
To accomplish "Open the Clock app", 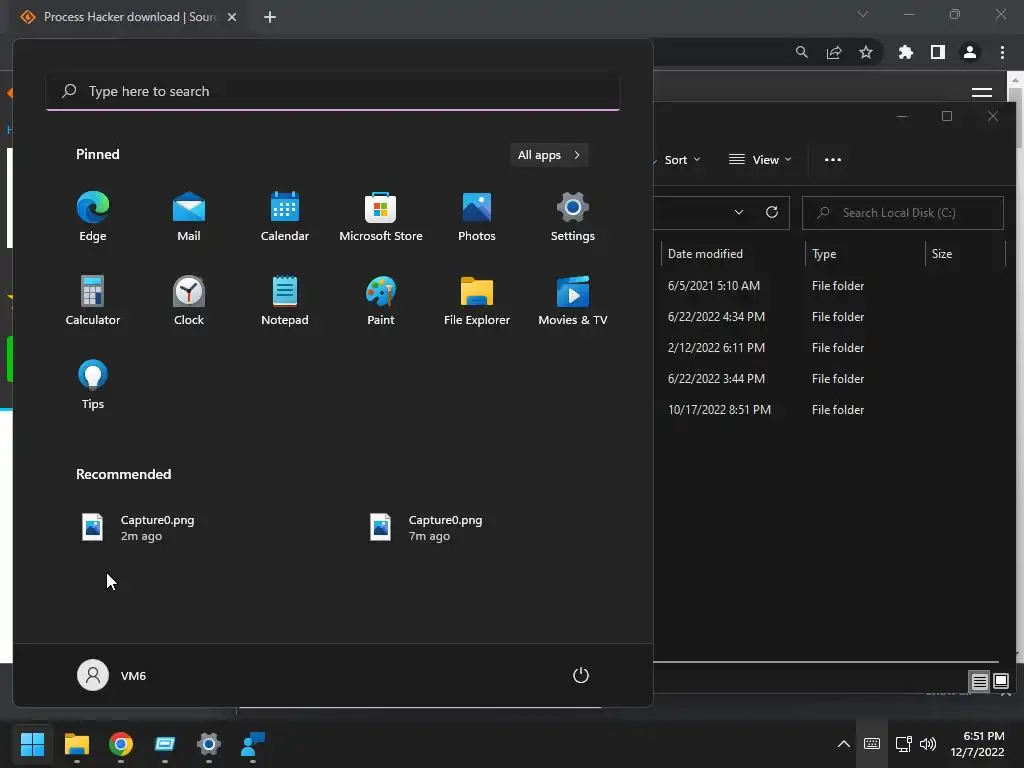I will pos(189,301).
